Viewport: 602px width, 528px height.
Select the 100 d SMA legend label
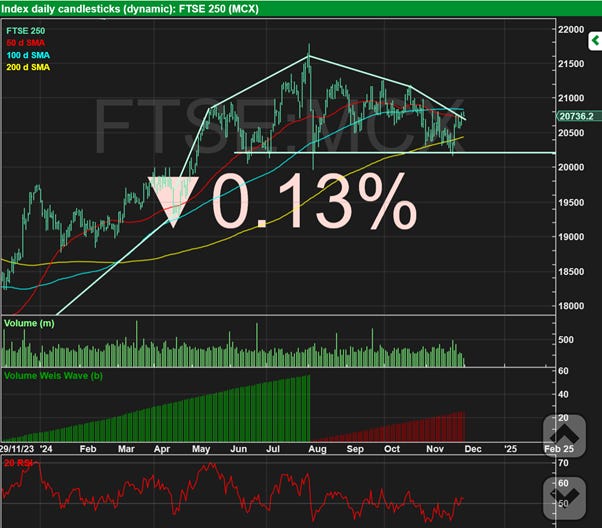point(28,55)
